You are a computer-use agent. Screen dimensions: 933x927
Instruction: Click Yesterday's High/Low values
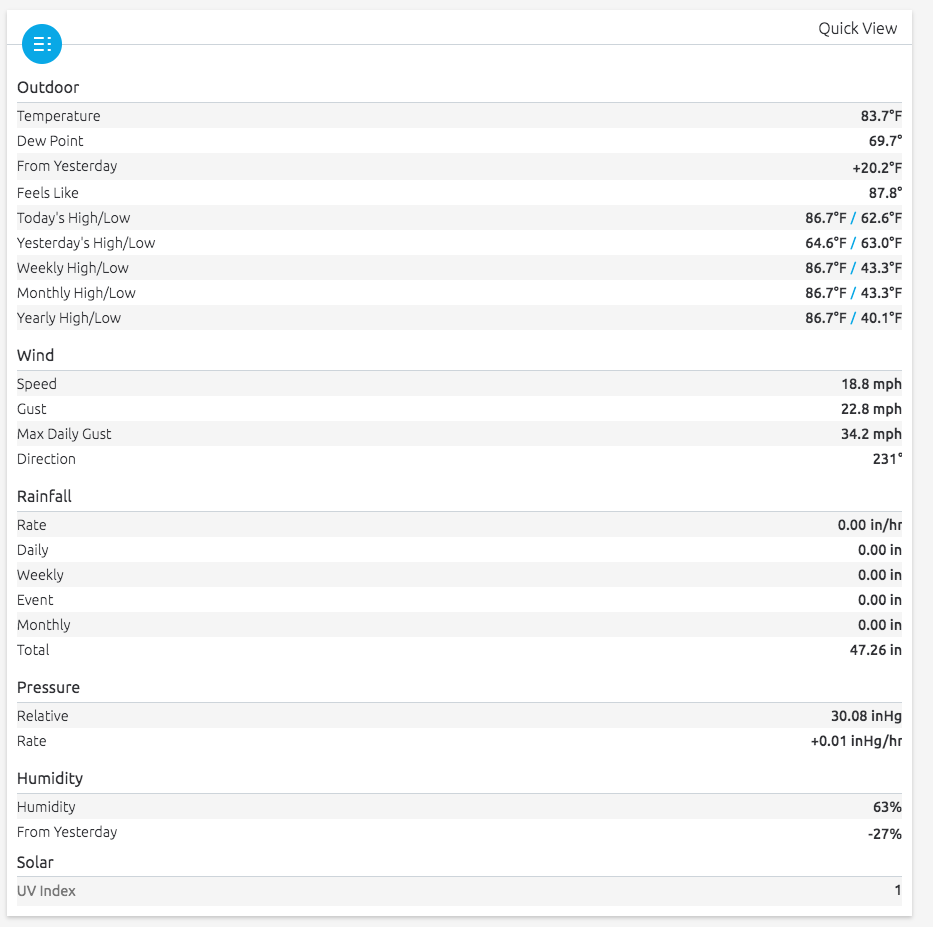click(853, 243)
